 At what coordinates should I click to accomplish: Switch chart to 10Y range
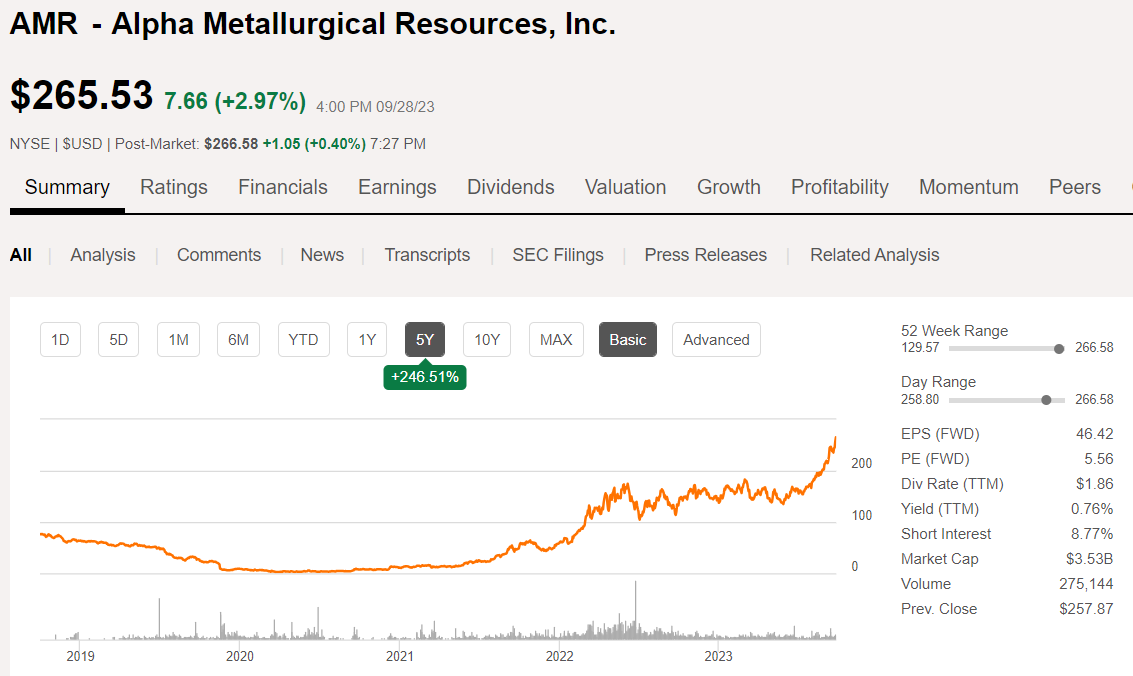click(487, 339)
